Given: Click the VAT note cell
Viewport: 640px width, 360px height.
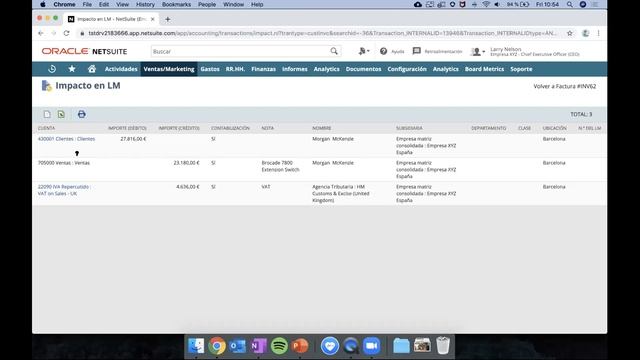Looking at the screenshot, I should tap(266, 187).
